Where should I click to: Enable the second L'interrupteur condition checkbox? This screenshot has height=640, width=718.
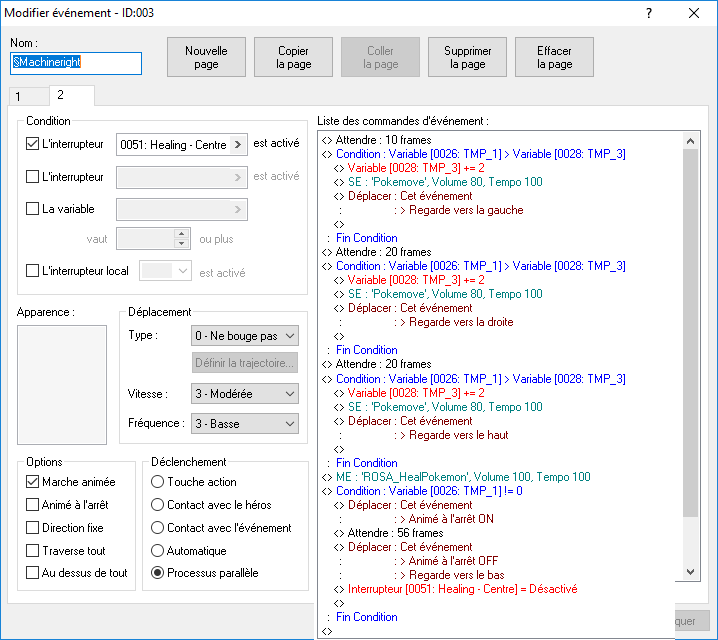coord(32,177)
